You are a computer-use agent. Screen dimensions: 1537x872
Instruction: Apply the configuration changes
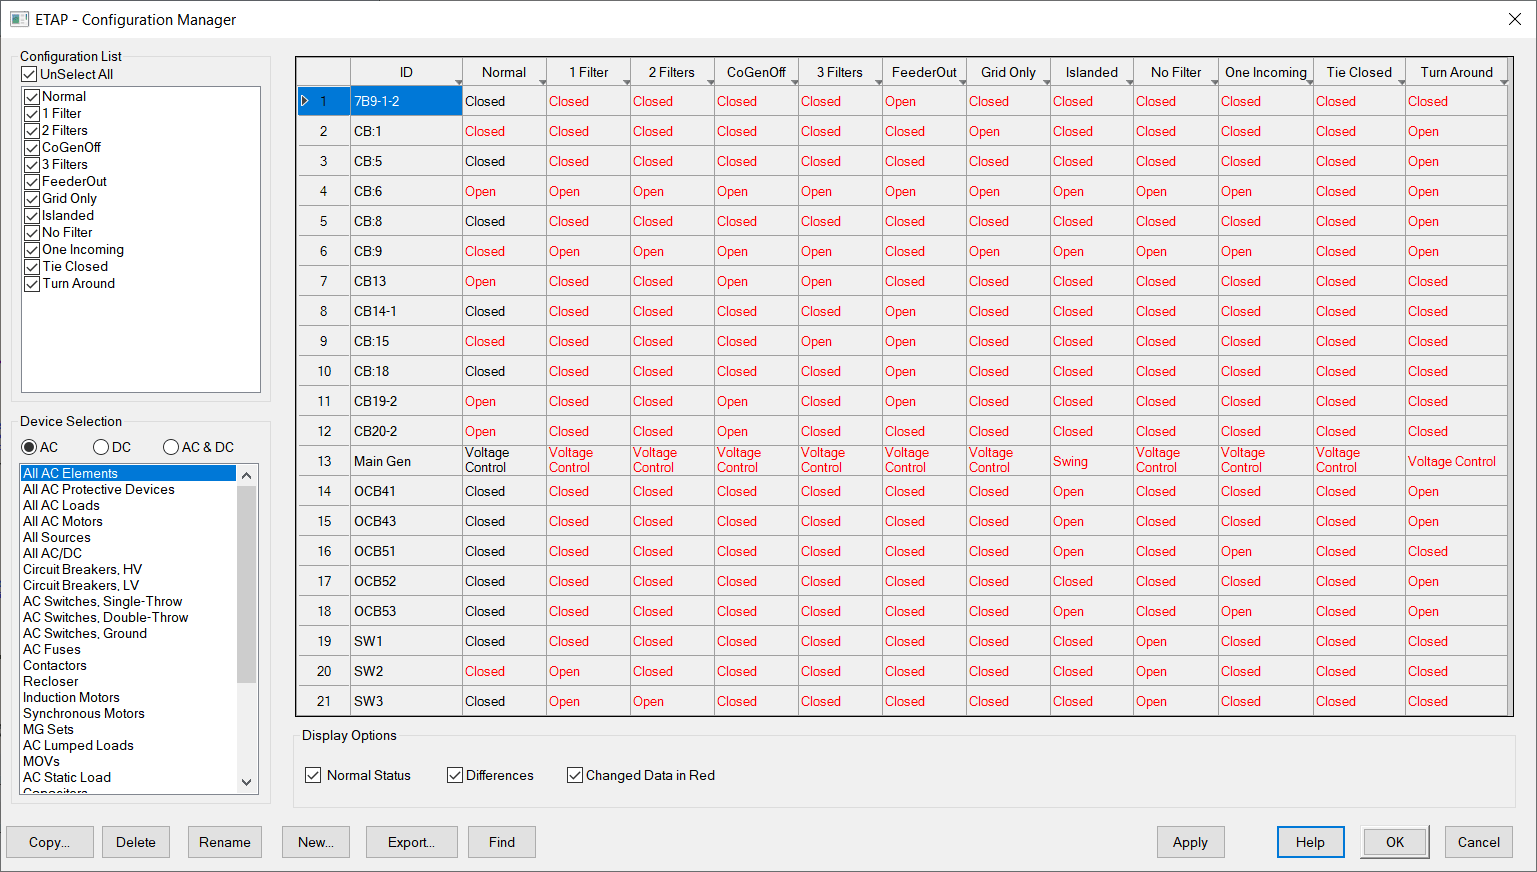(x=1190, y=842)
